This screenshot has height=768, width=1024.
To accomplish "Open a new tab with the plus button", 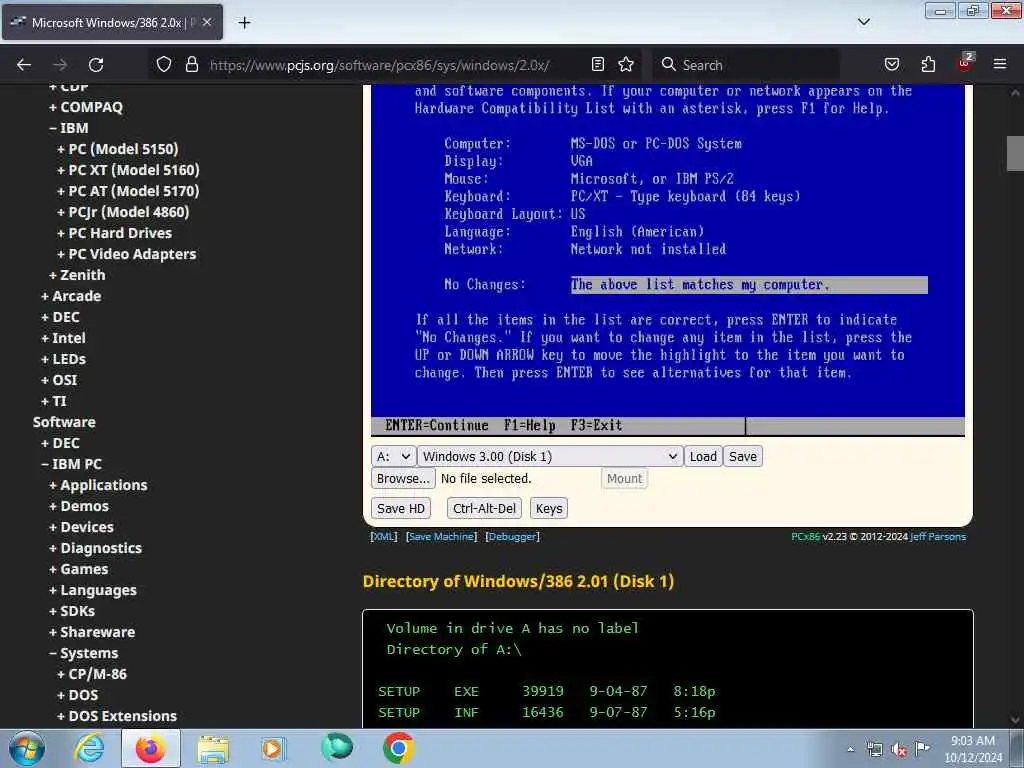I will (x=244, y=23).
